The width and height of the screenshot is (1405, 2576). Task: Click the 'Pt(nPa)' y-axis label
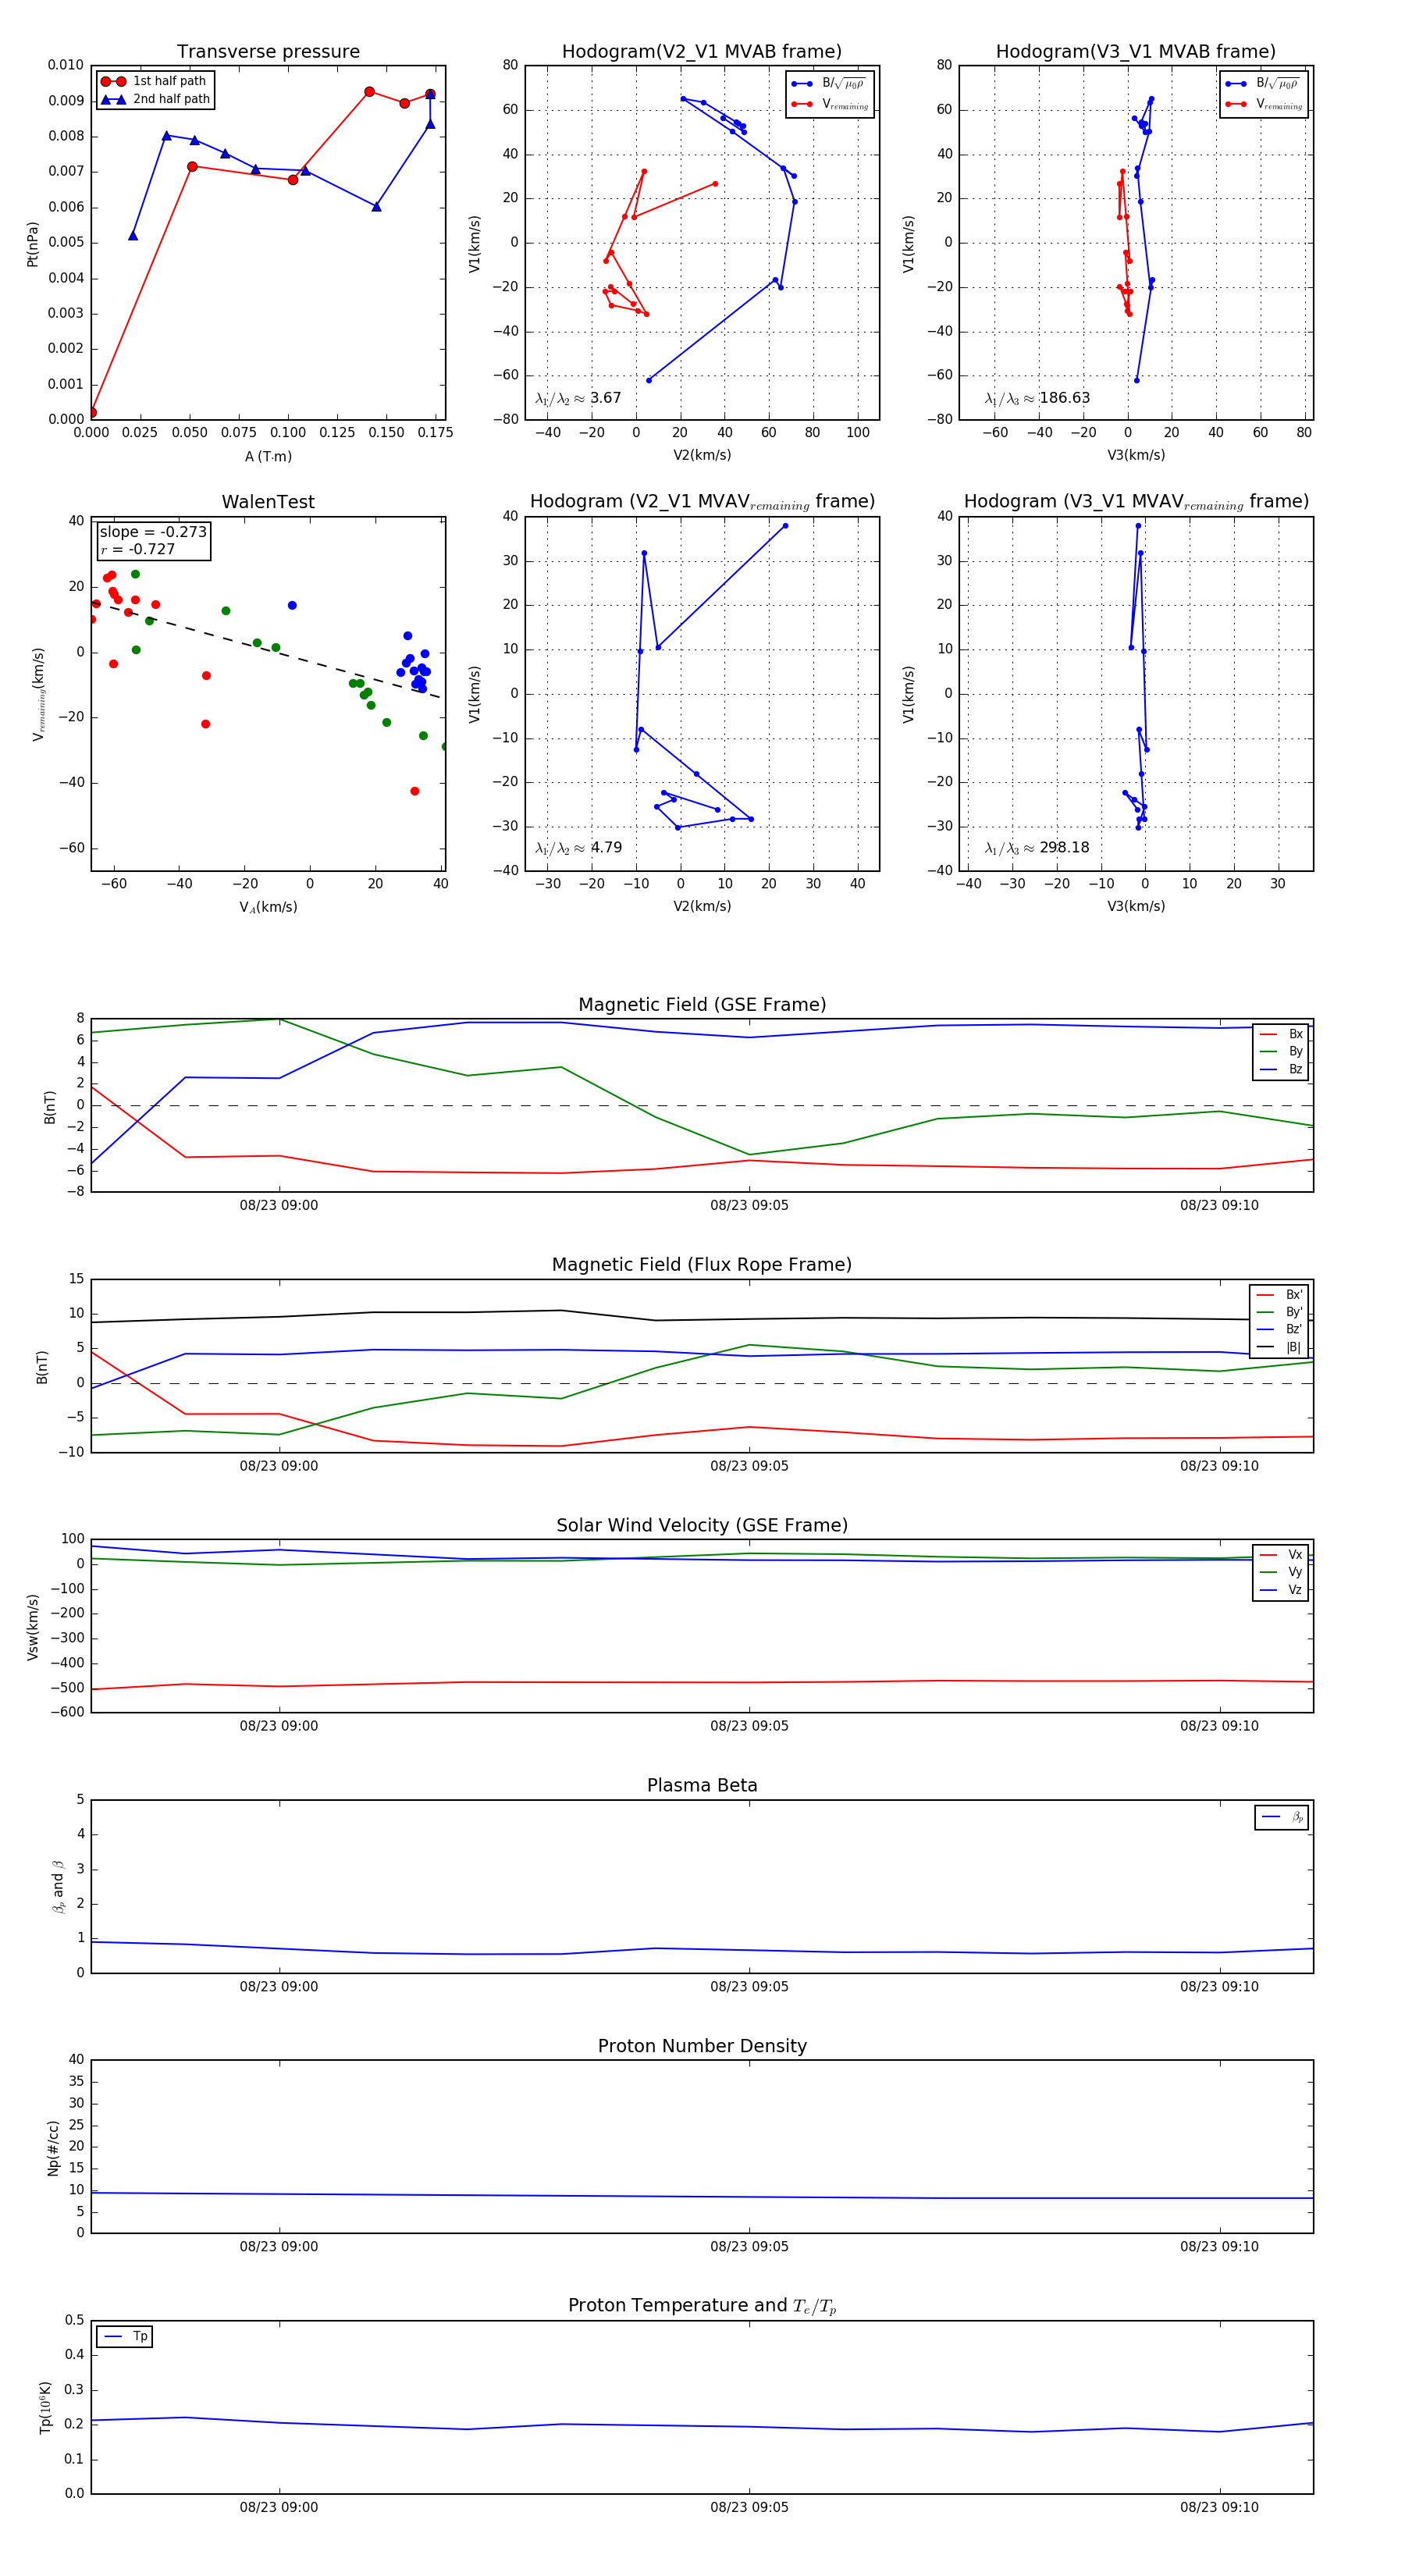pos(32,244)
